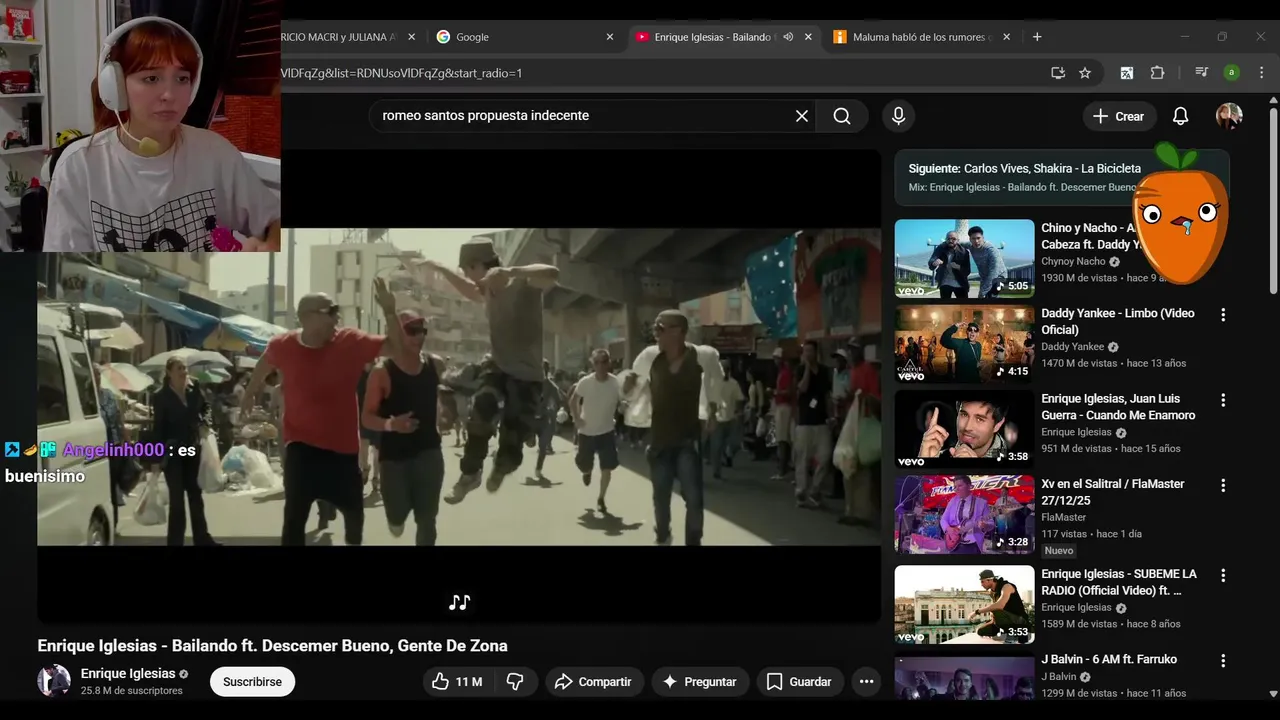The width and height of the screenshot is (1280, 720).
Task: Open the Cuando Me Enamoro thumbnail
Action: 964,430
